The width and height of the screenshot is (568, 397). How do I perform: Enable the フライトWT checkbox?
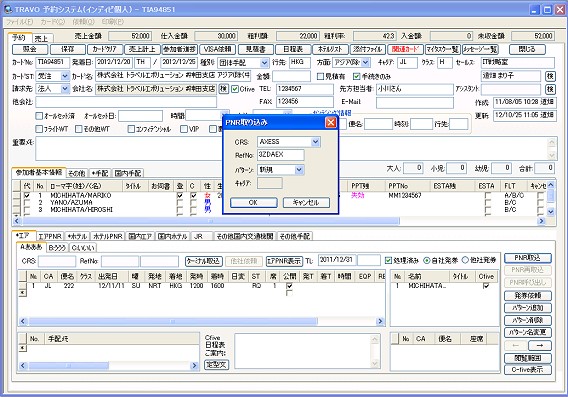[x=39, y=129]
